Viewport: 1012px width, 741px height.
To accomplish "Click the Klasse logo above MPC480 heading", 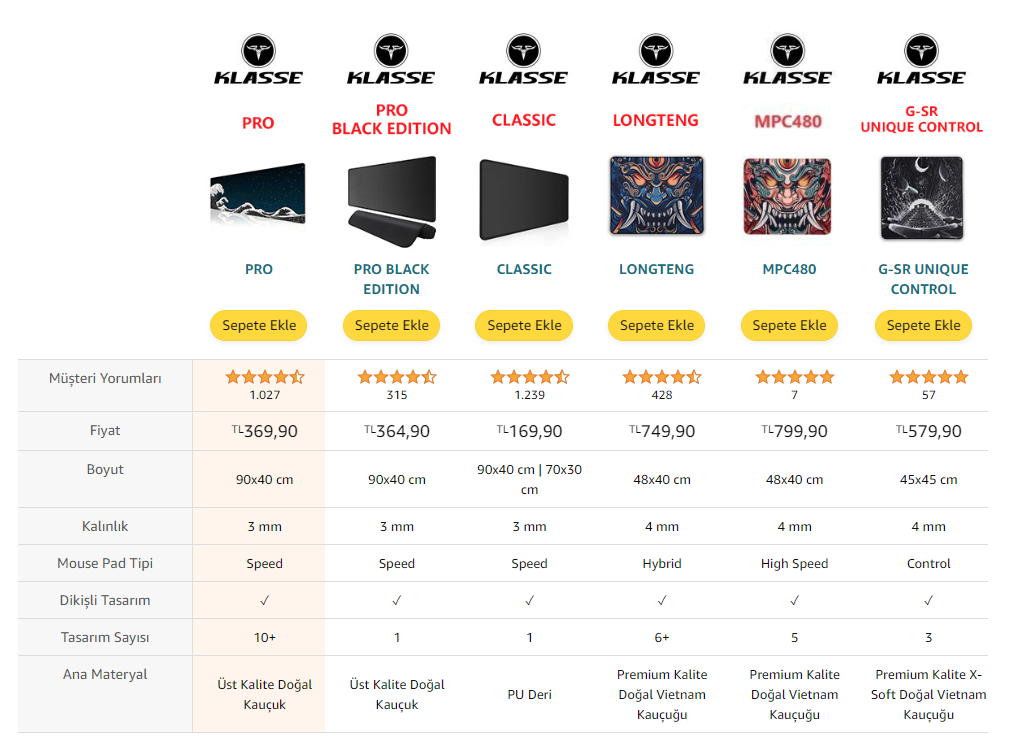I will click(x=788, y=59).
